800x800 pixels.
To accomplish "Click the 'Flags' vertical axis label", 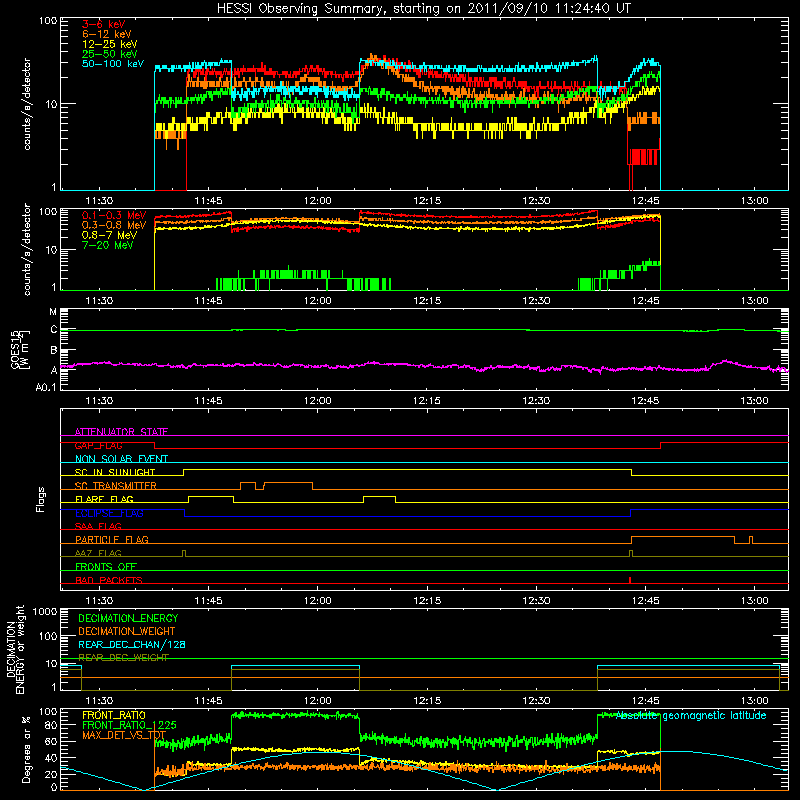I will click(41, 499).
